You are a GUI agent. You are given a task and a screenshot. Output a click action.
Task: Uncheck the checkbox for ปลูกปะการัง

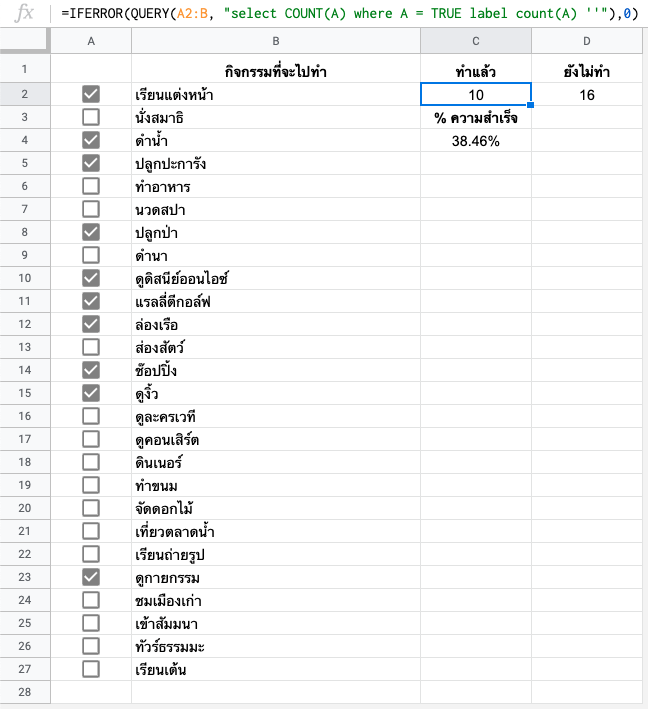tap(91, 163)
